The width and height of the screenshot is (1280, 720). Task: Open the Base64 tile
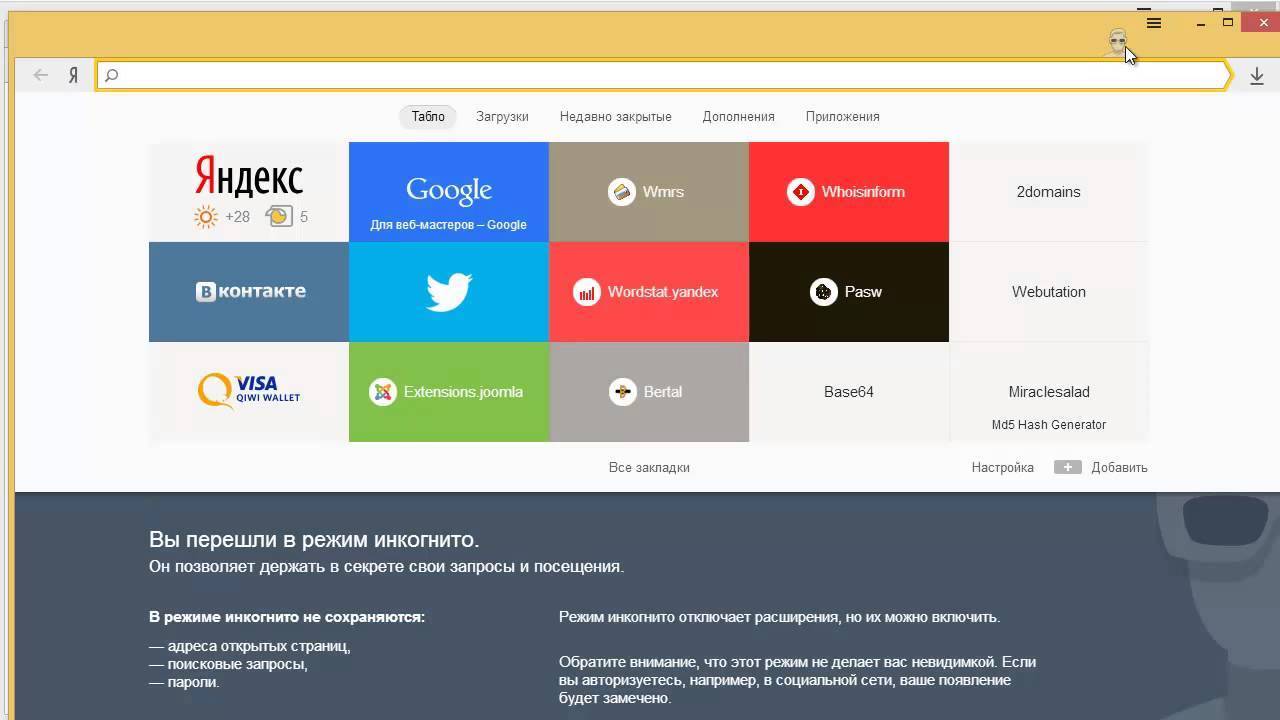(x=849, y=392)
